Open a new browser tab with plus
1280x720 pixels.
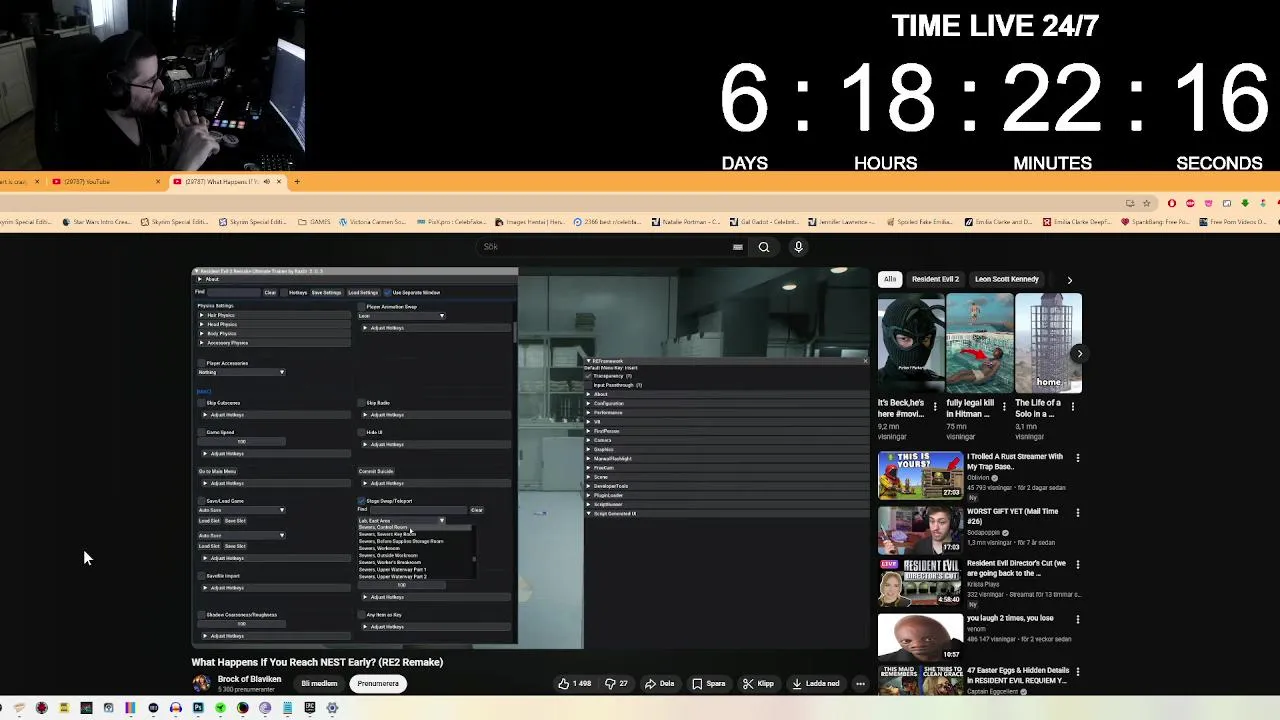click(297, 182)
